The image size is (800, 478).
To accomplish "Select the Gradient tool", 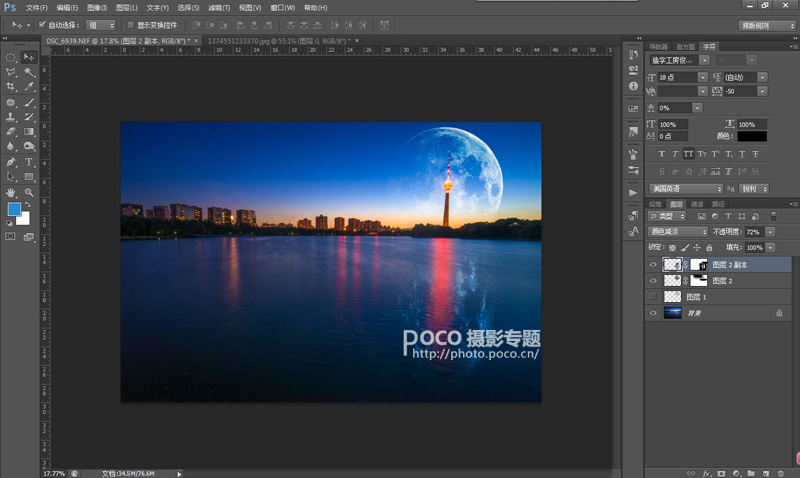I will (x=29, y=132).
